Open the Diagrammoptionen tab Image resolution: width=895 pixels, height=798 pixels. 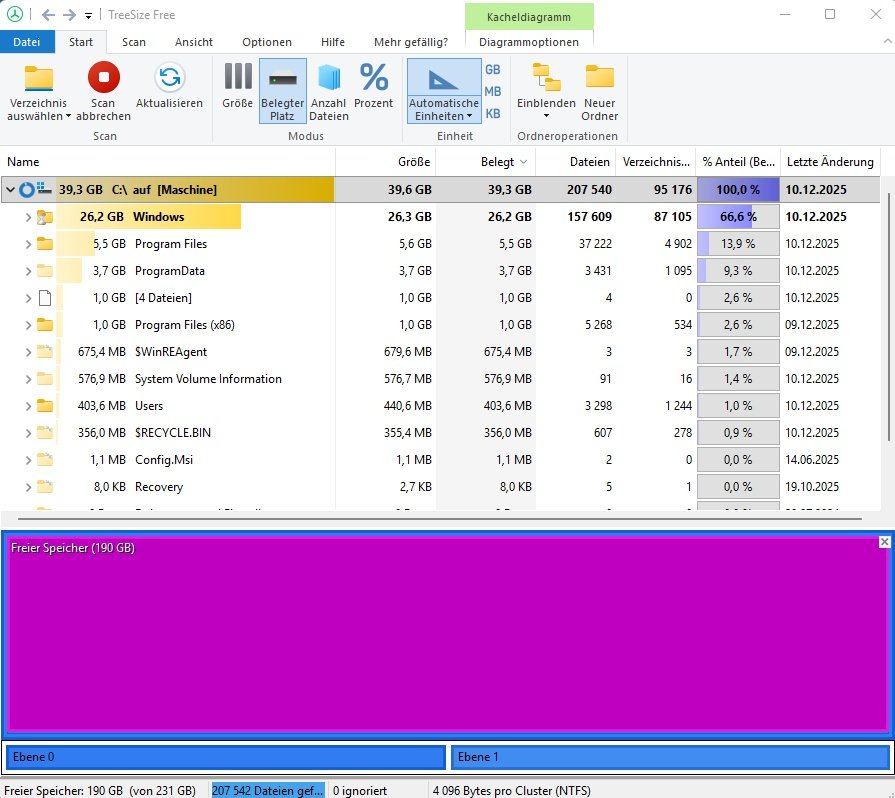point(529,42)
